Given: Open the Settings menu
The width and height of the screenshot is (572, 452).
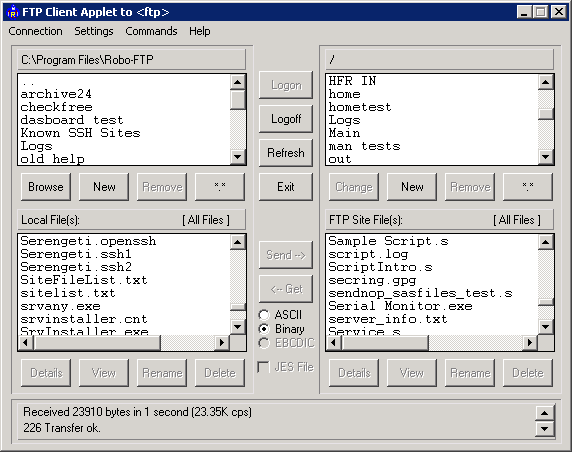Looking at the screenshot, I should 94,31.
